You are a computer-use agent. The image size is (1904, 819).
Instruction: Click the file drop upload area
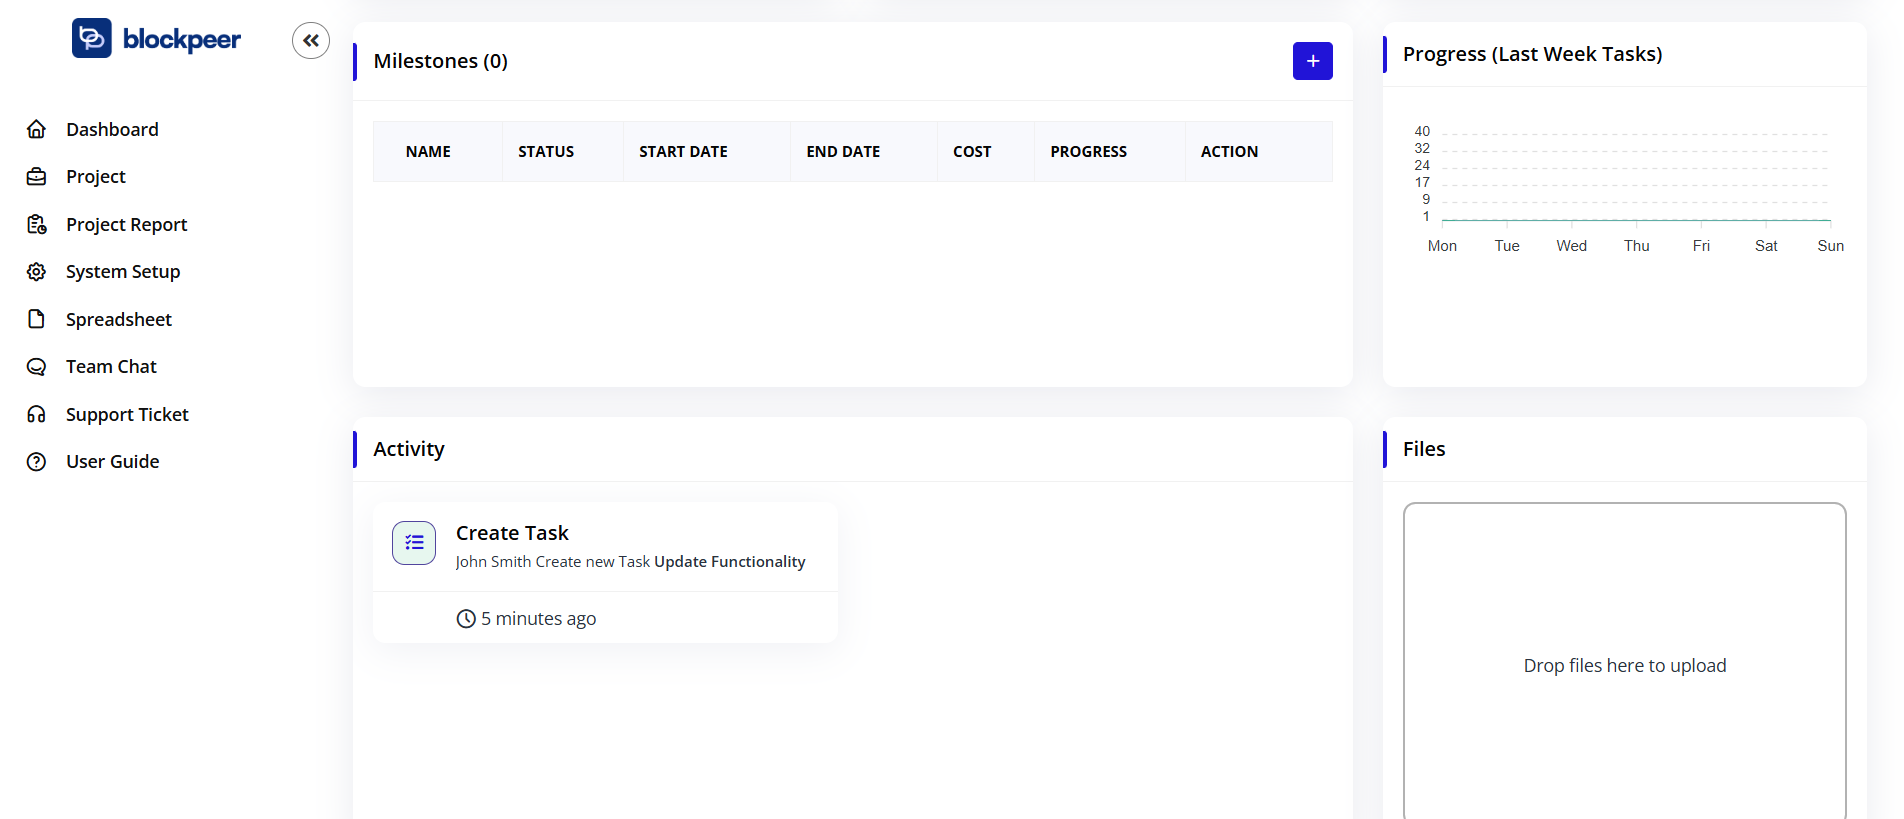click(1624, 665)
